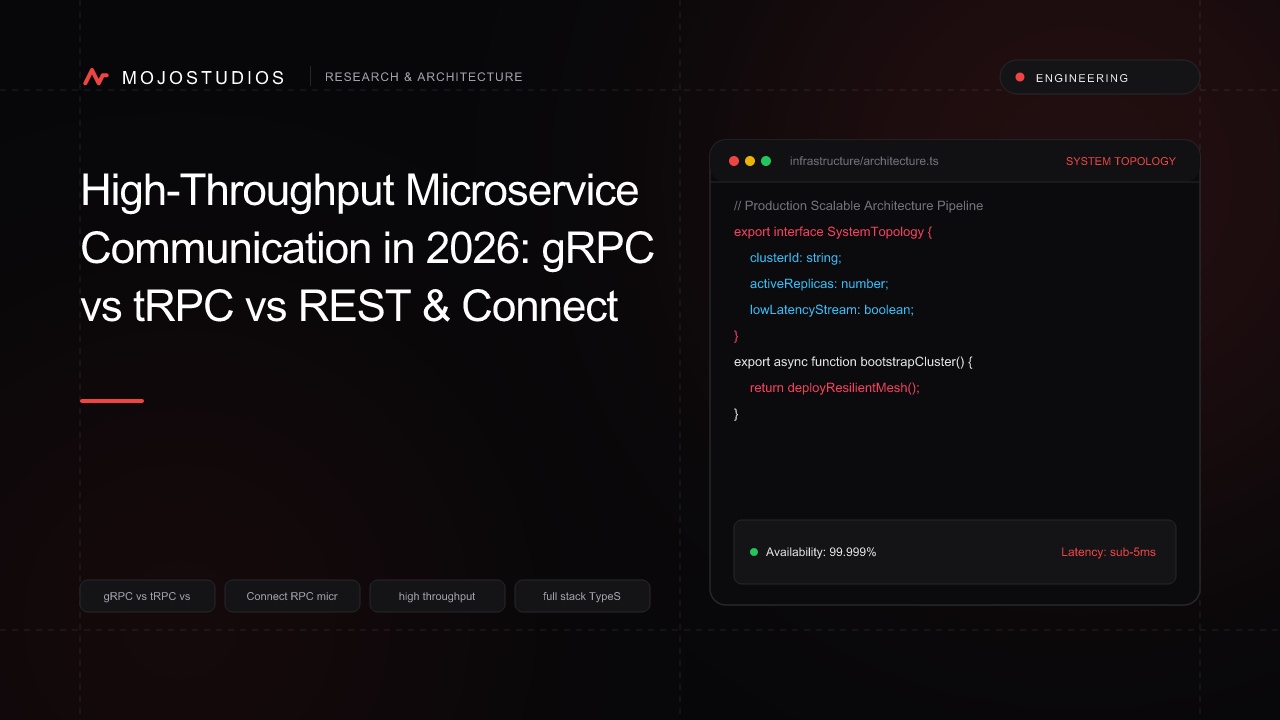Click the high throughput tag

(x=437, y=596)
